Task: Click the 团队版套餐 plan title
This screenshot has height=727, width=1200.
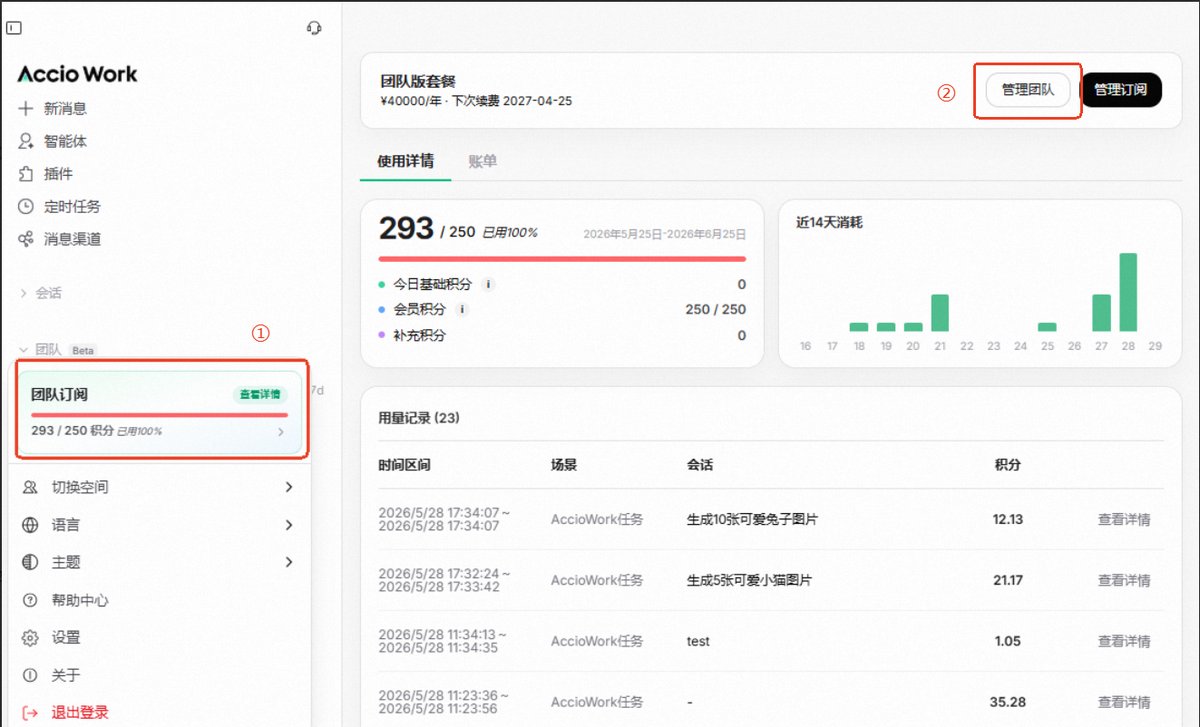Action: coord(418,82)
